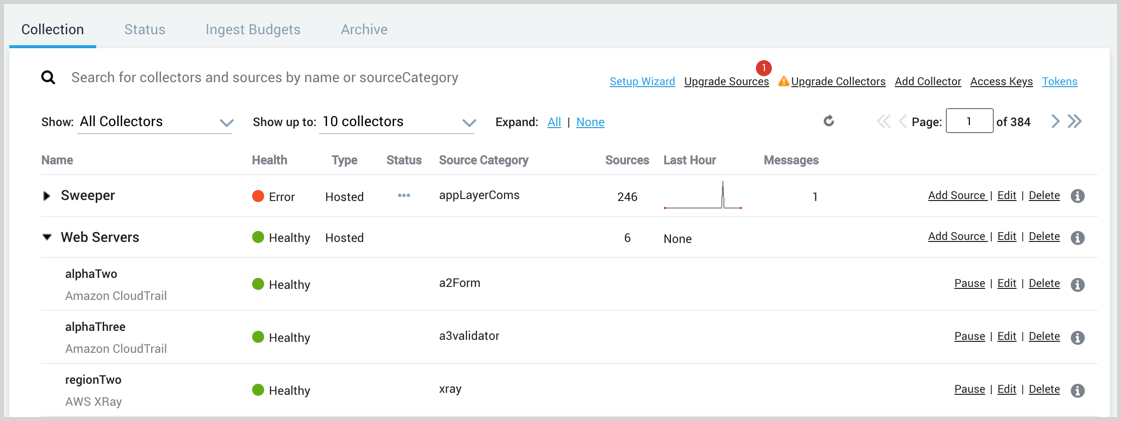1121x421 pixels.
Task: Expand the Sweeper collector row
Action: pyautogui.click(x=47, y=196)
